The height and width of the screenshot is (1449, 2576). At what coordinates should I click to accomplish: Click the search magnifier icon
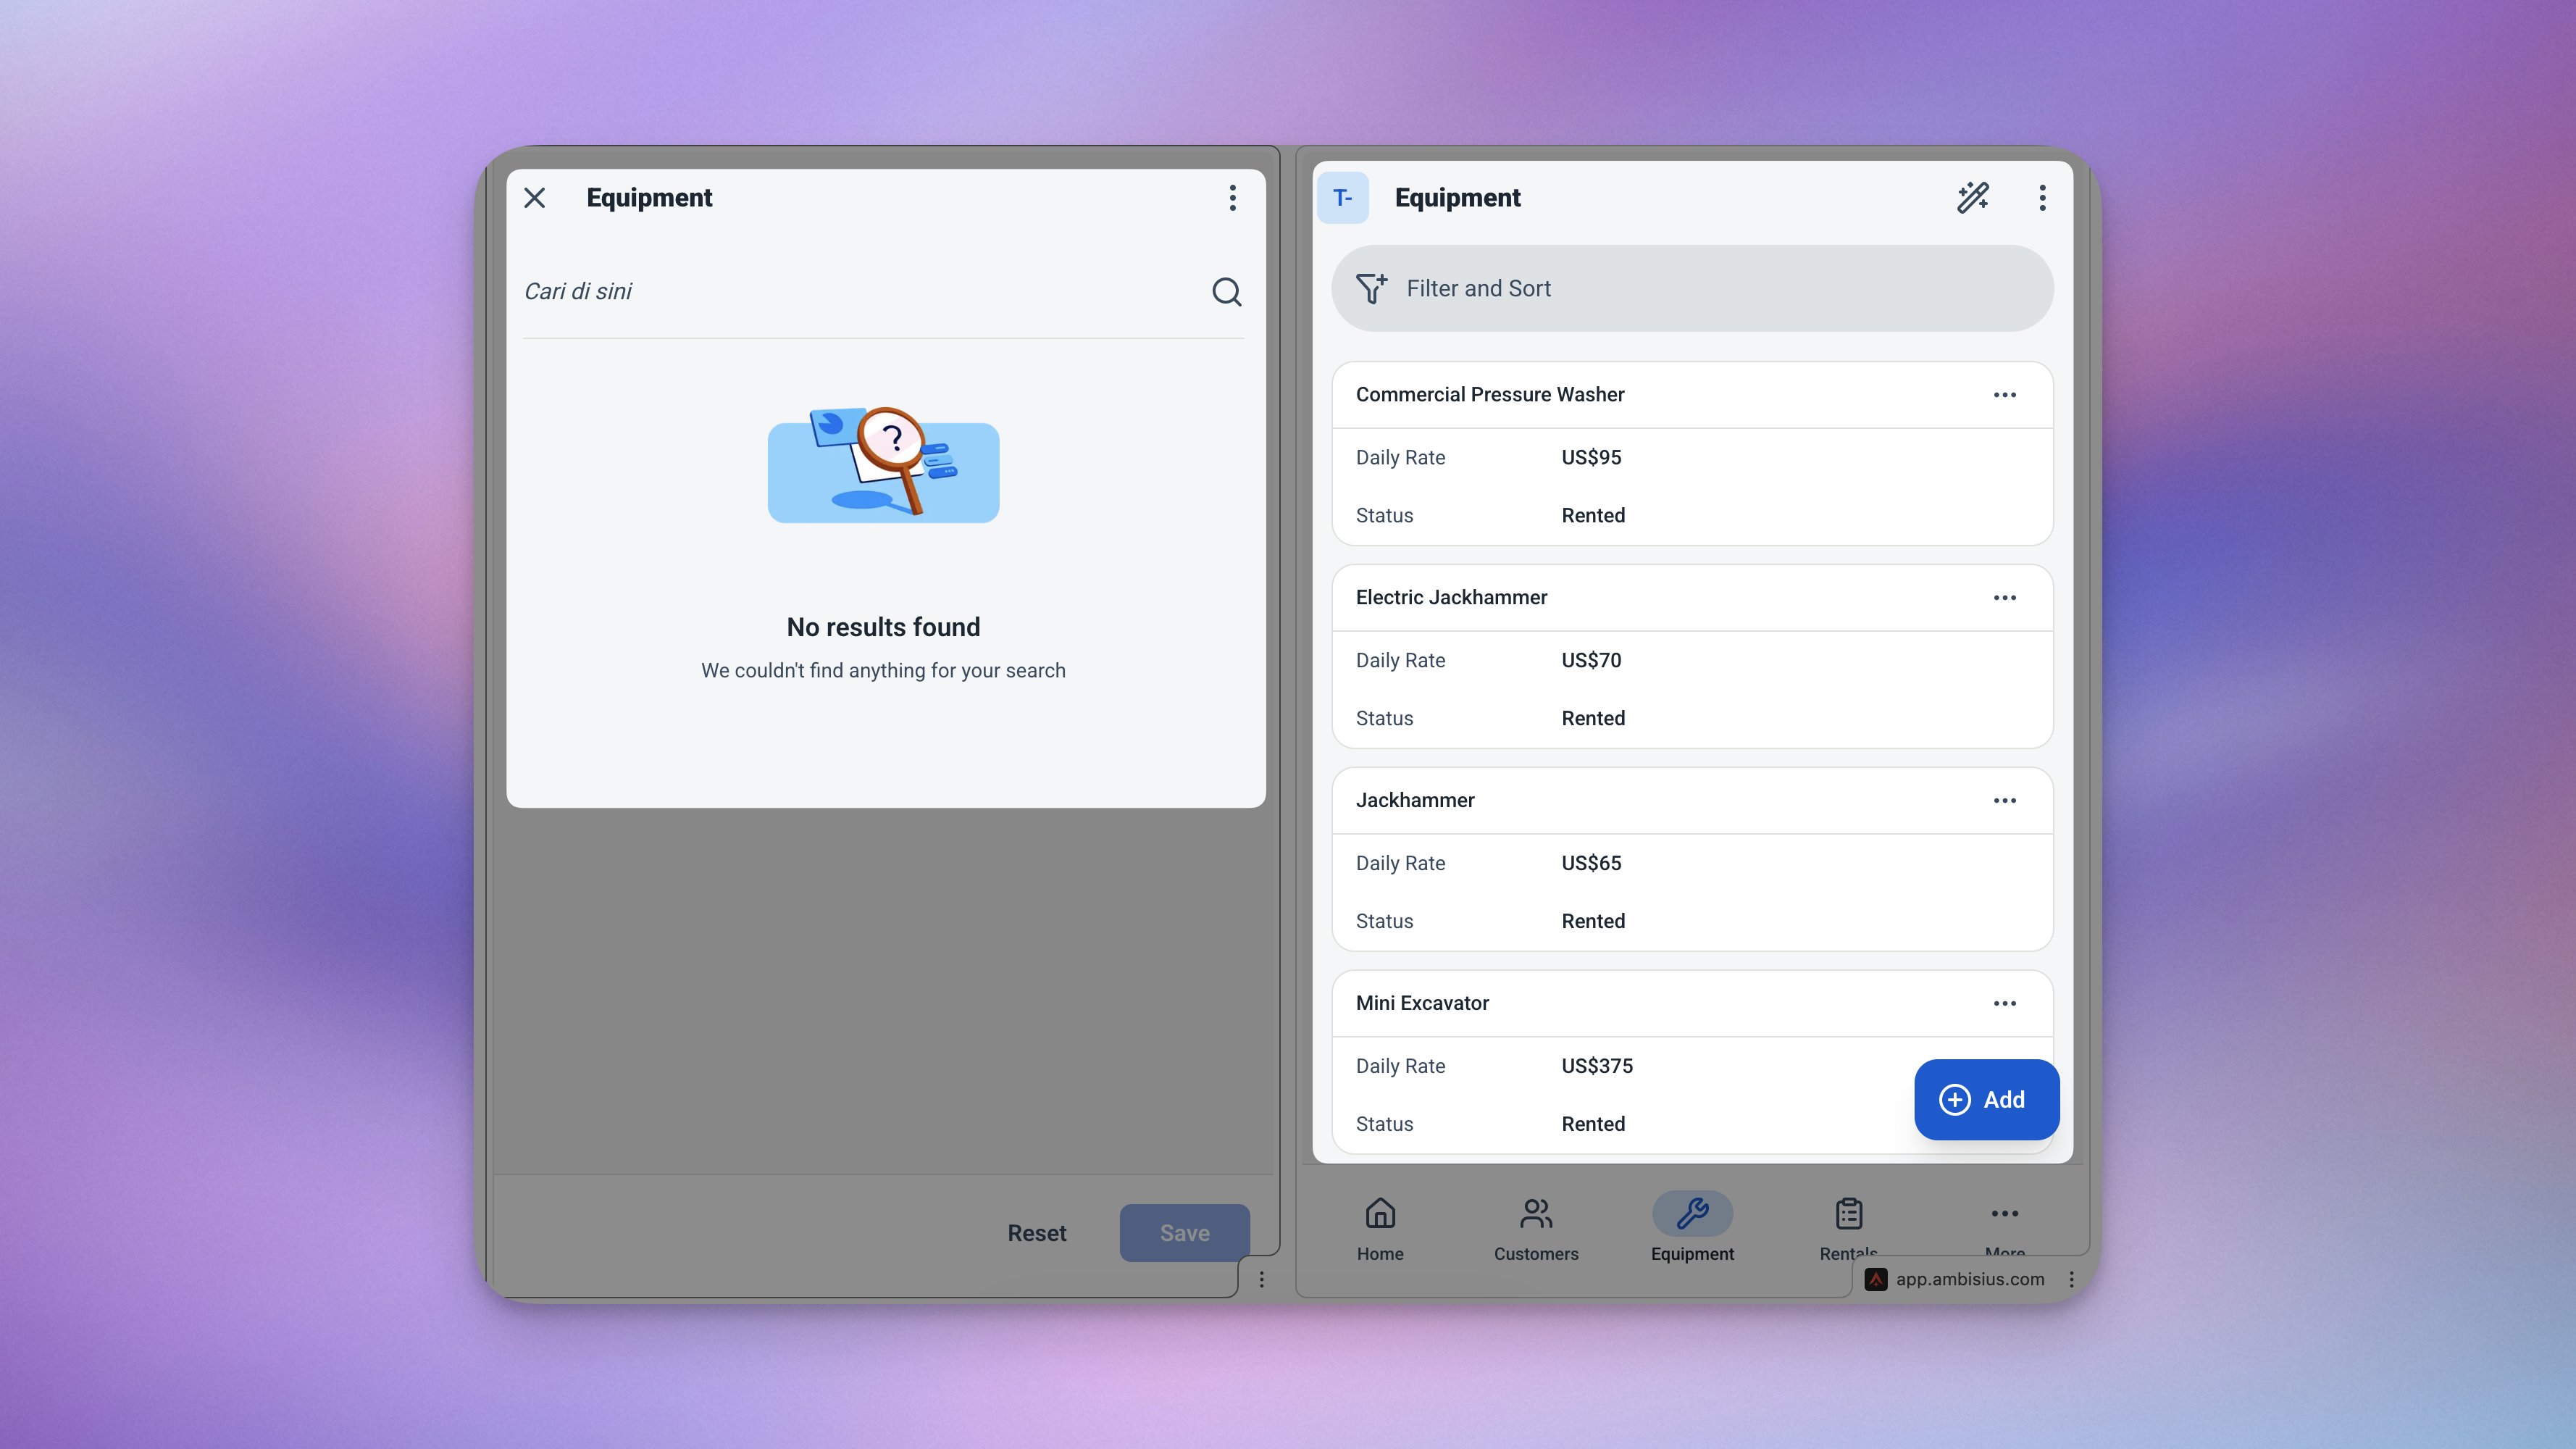(1226, 291)
